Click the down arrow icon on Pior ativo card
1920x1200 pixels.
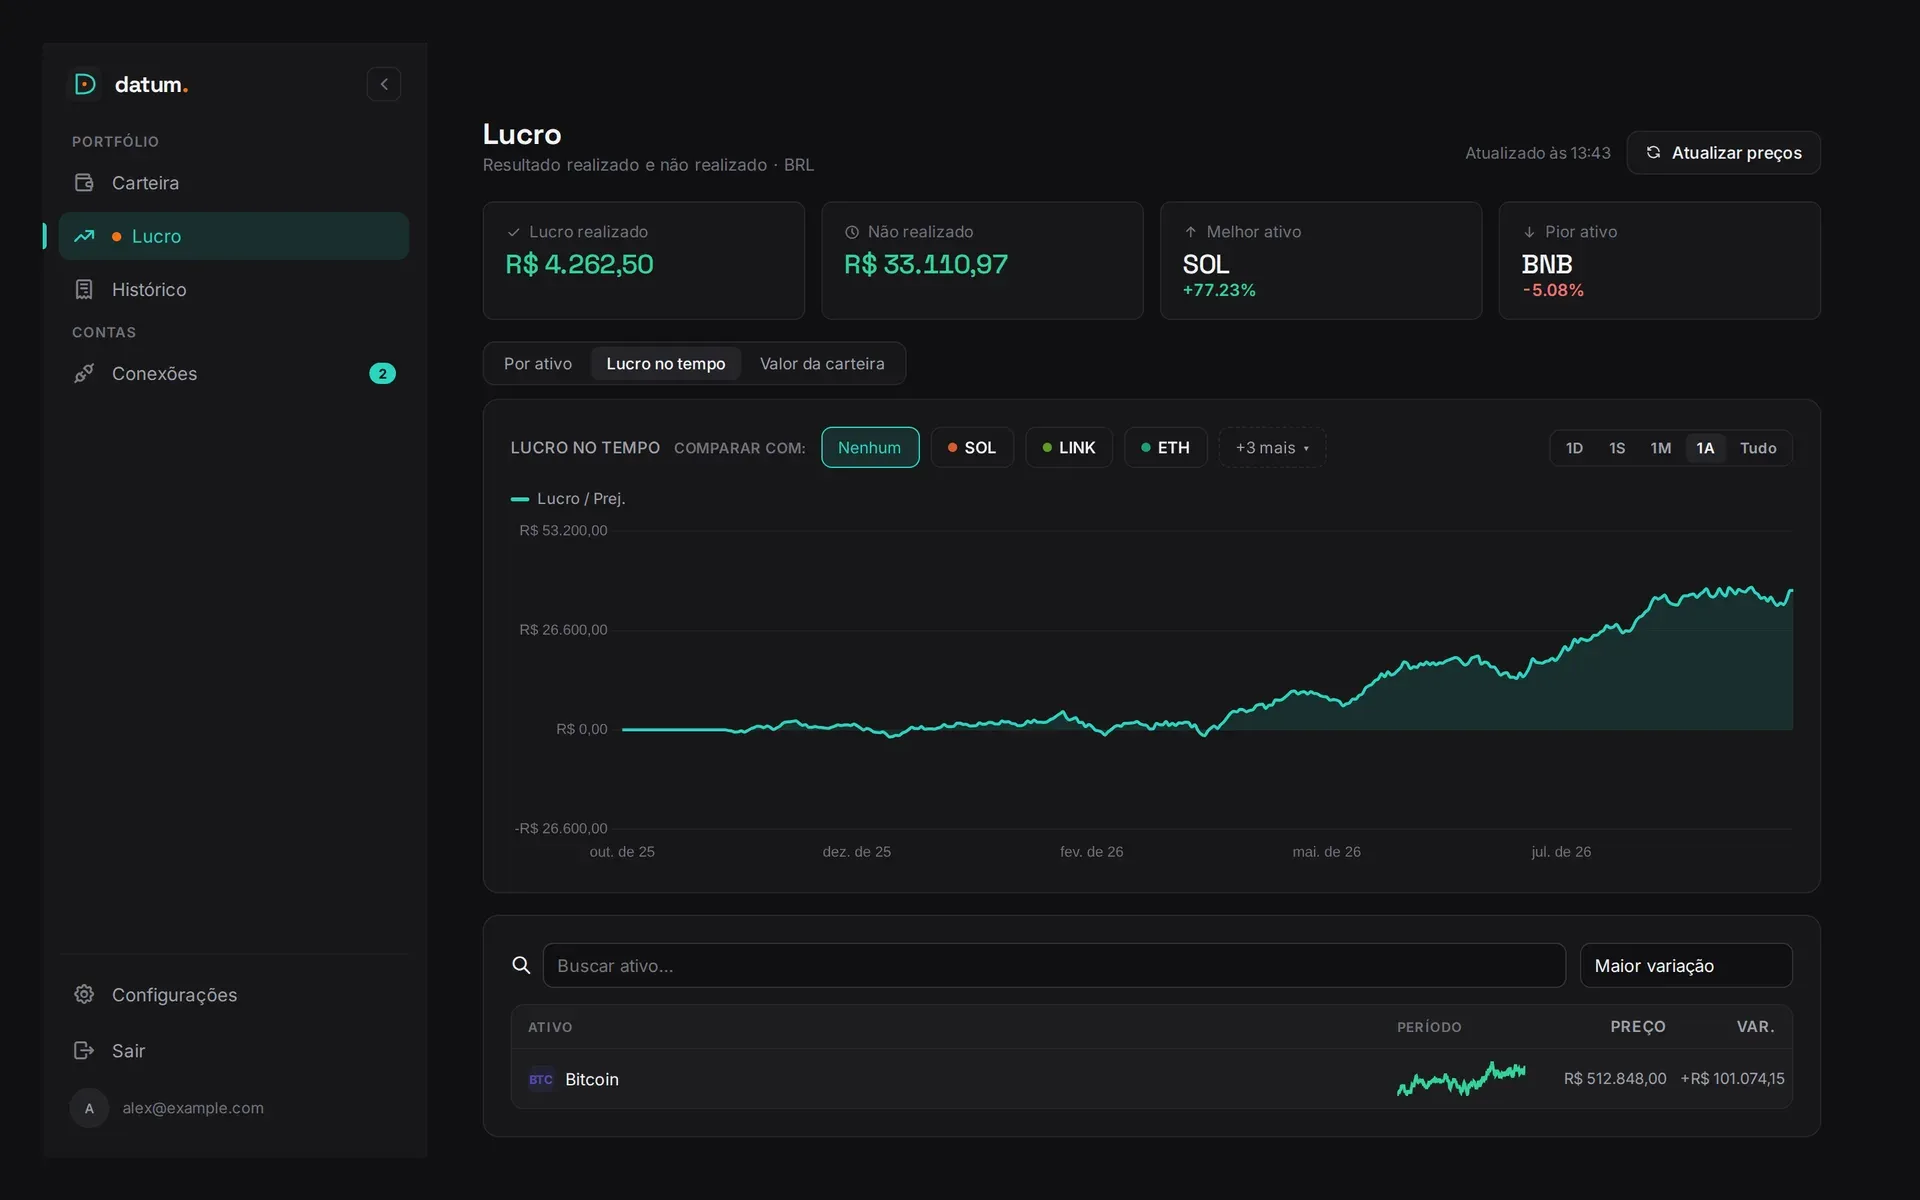(1529, 232)
